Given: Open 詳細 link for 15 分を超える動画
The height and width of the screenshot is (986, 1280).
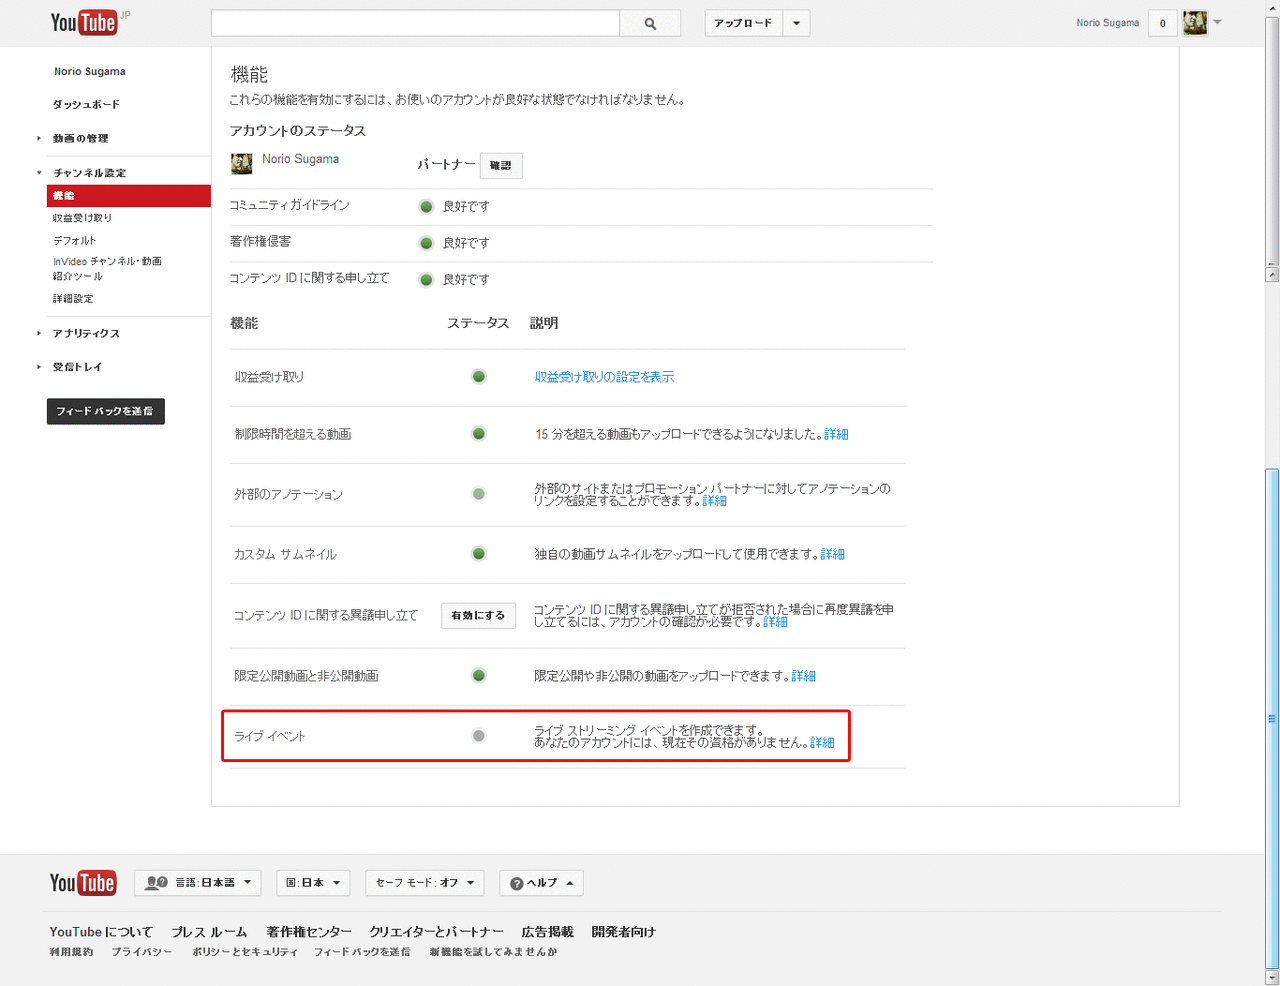Looking at the screenshot, I should tap(836, 434).
